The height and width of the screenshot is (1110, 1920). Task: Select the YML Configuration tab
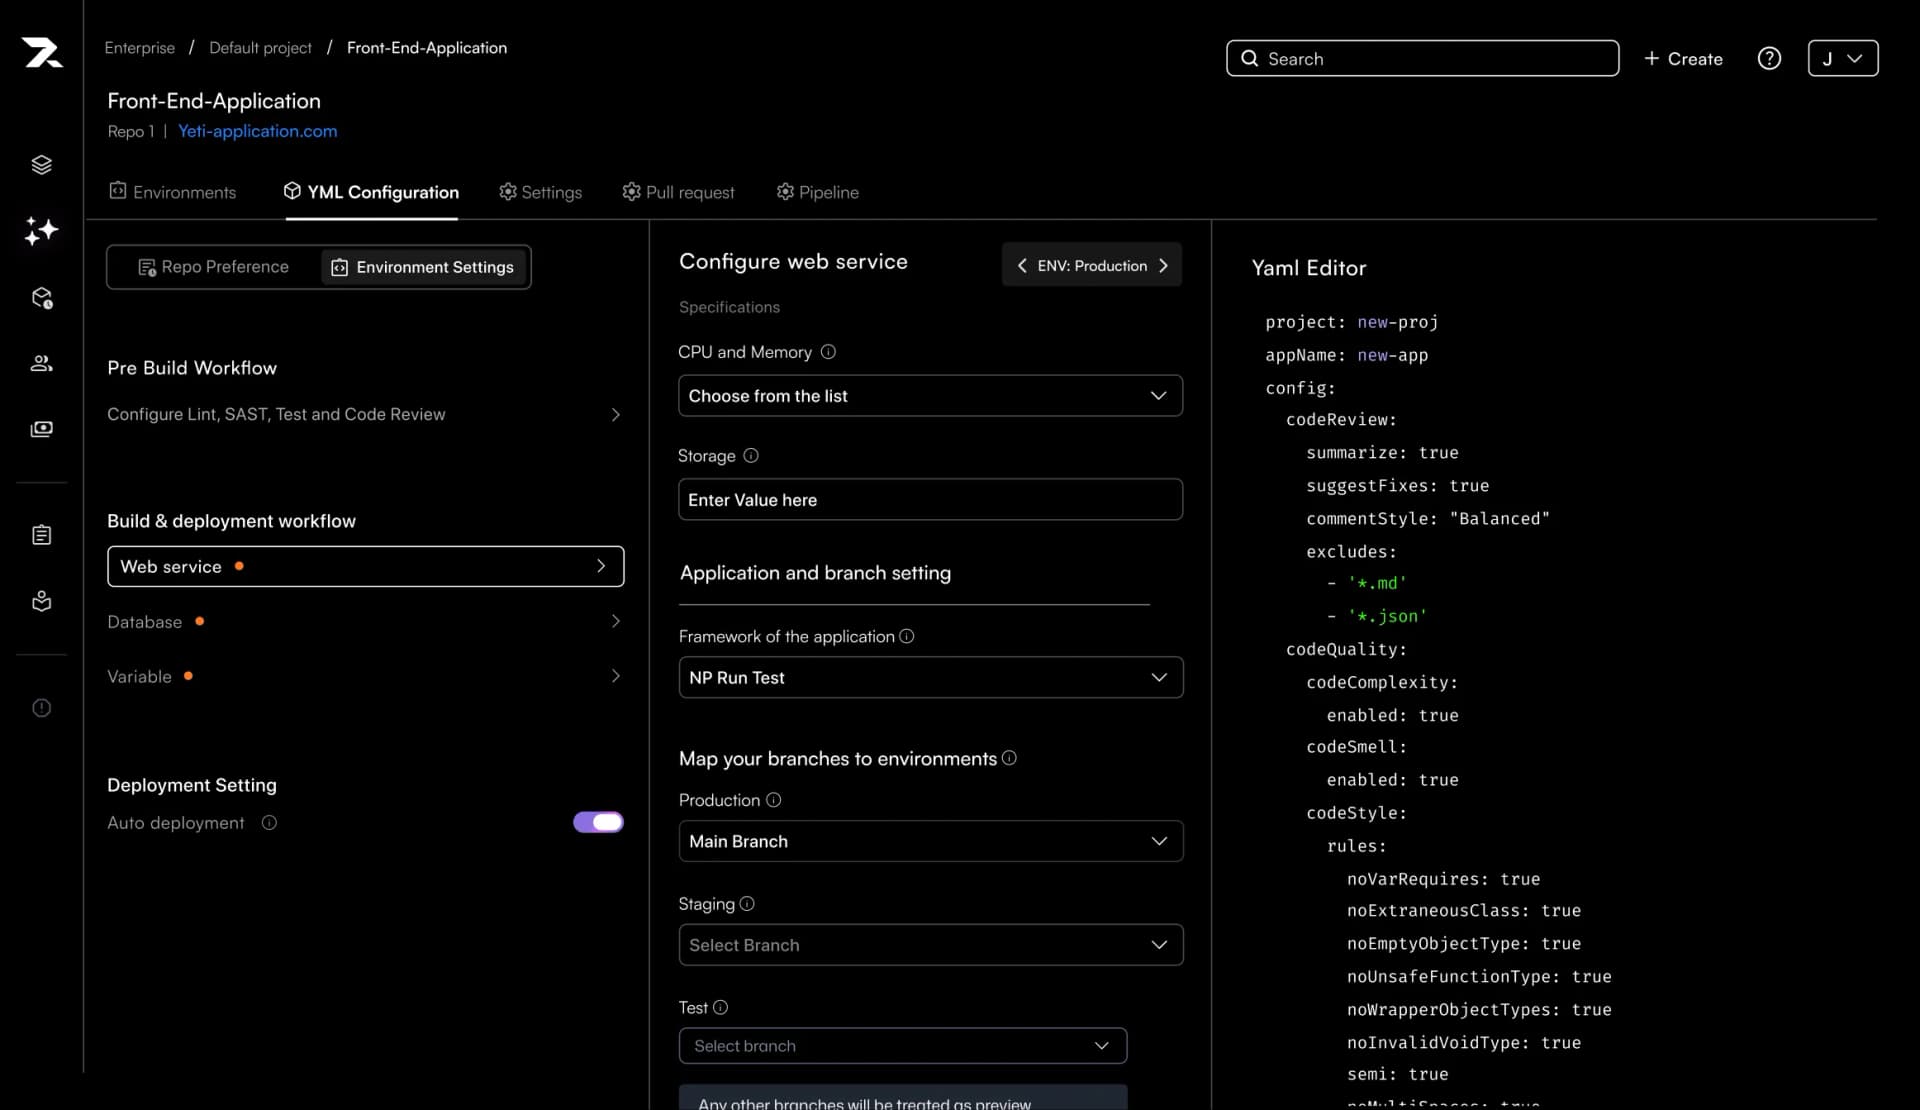click(371, 191)
